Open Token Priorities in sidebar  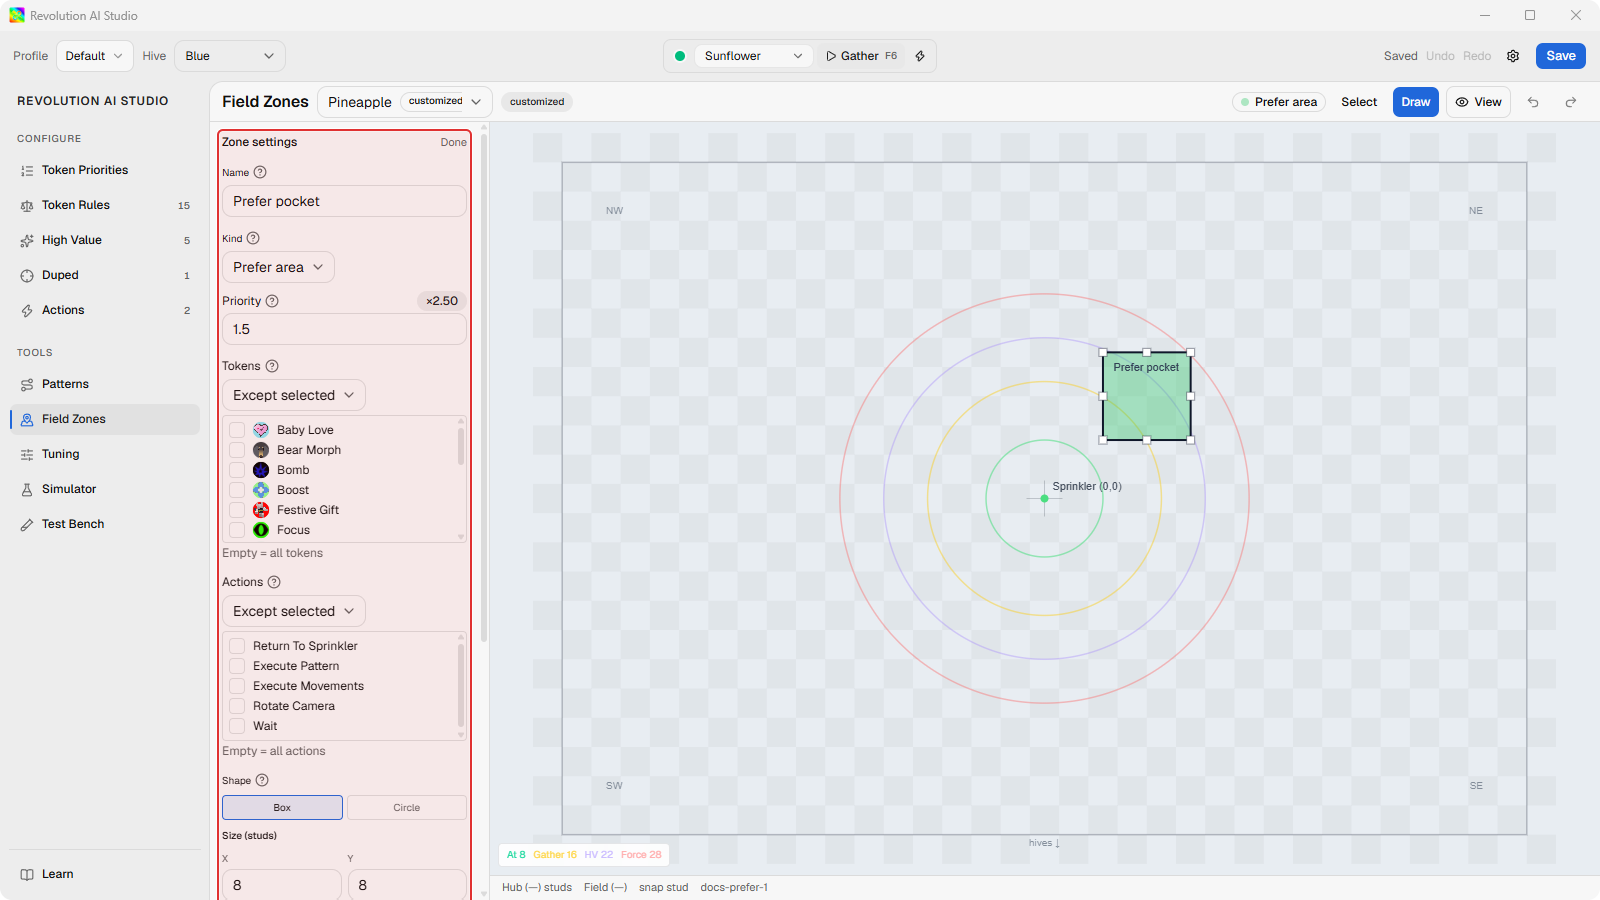point(105,170)
